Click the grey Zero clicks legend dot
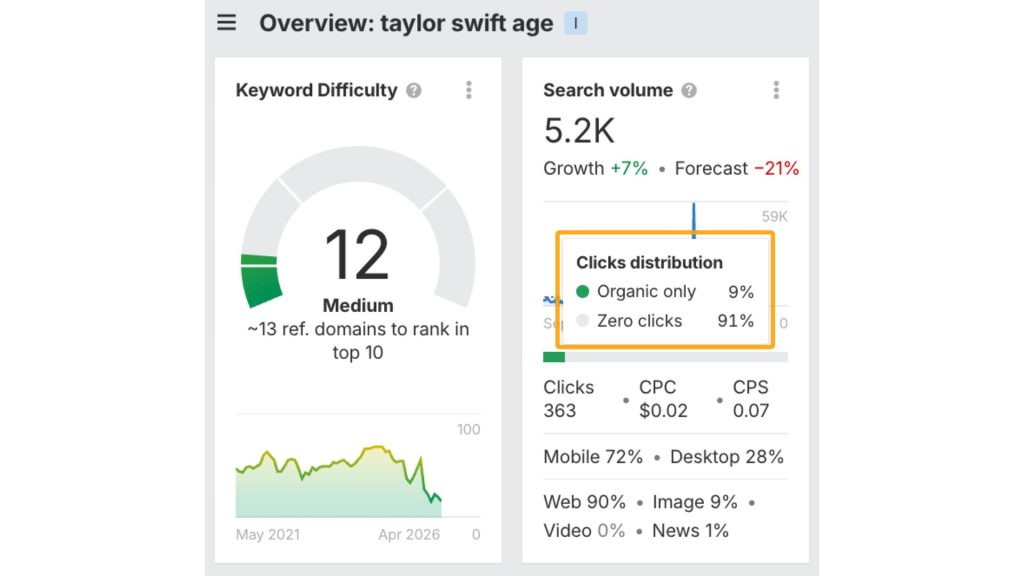 [x=583, y=320]
